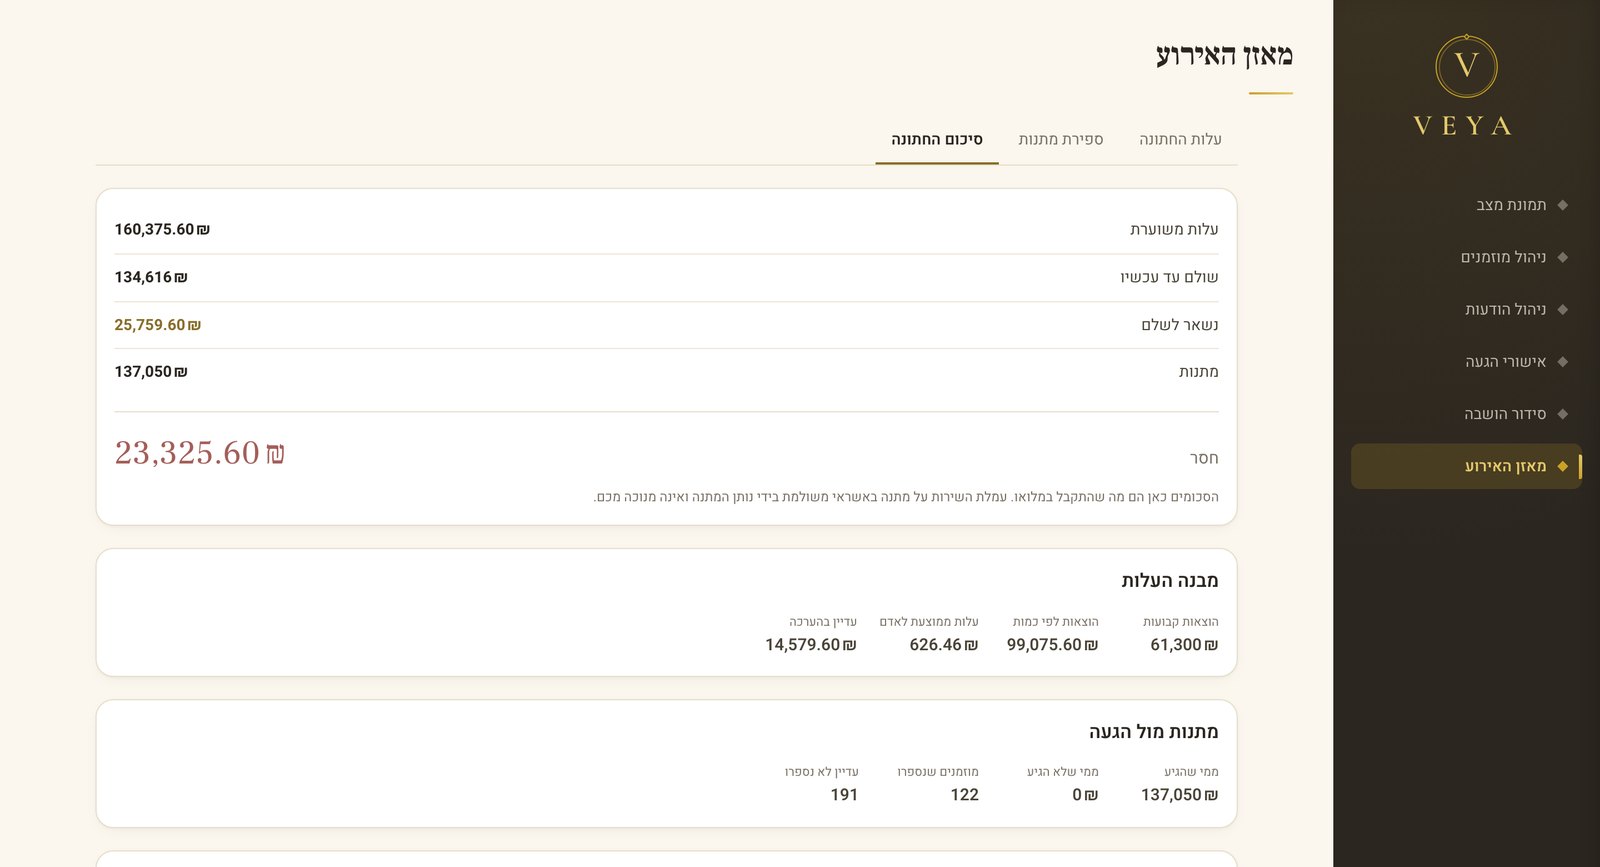Click the diamond icon beside תמונת מצב
1600x867 pixels.
pos(1562,205)
